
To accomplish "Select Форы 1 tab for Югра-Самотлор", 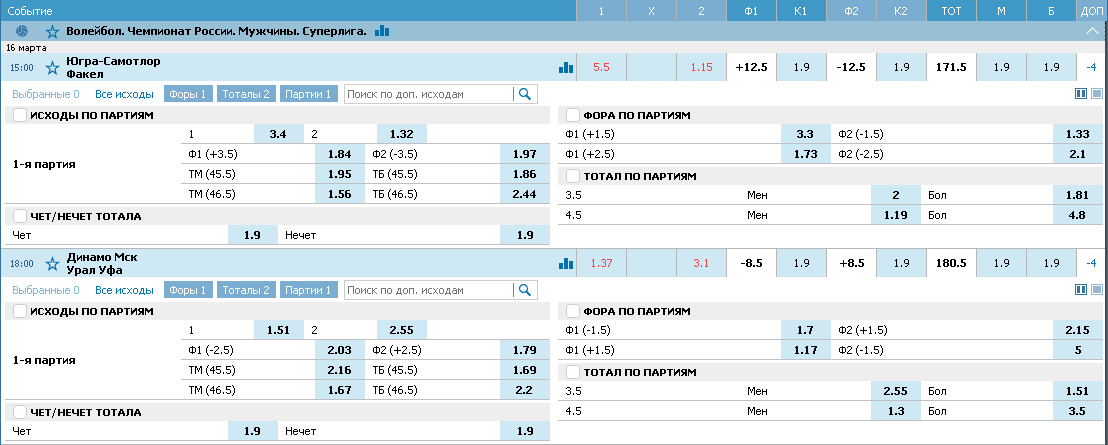I will pos(188,94).
